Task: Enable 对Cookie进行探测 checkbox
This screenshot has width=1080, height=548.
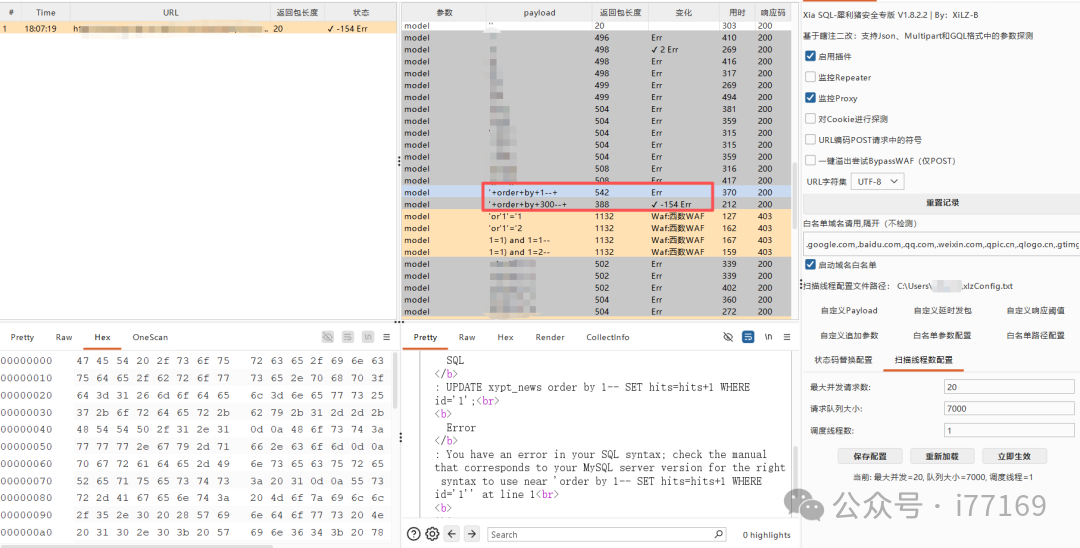Action: coord(810,118)
